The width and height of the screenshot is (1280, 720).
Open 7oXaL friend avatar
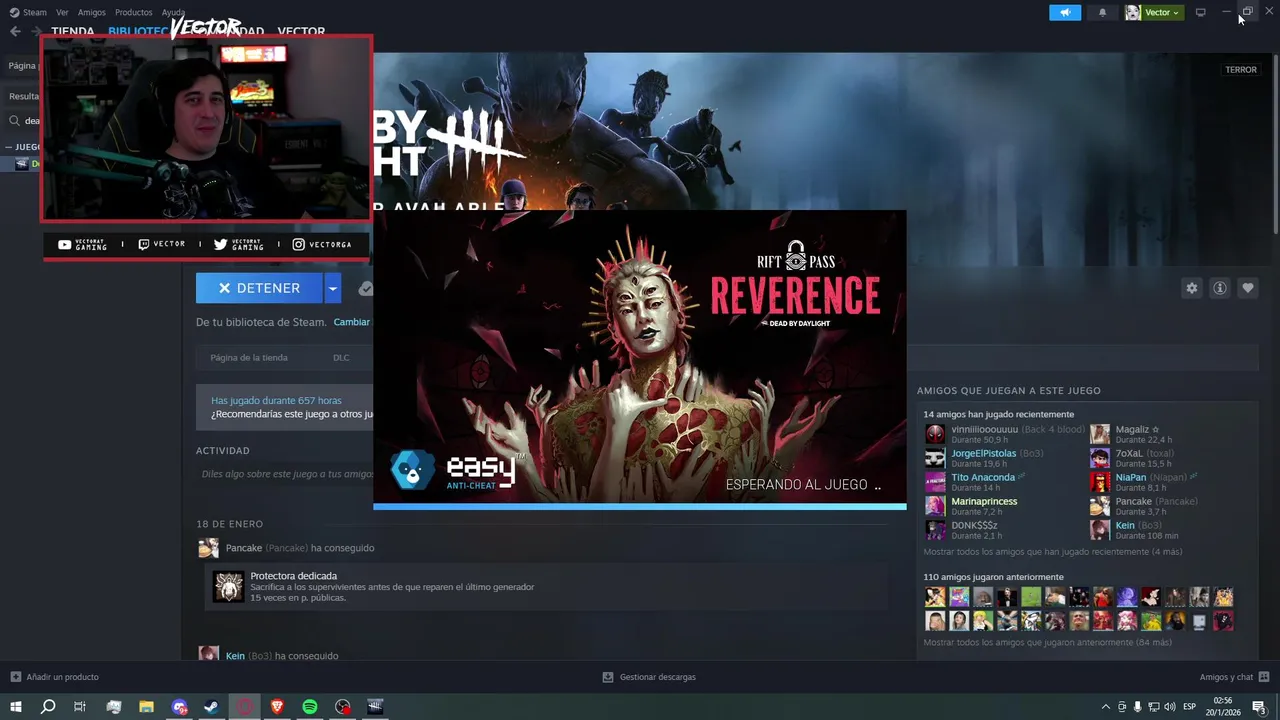[x=1099, y=458]
